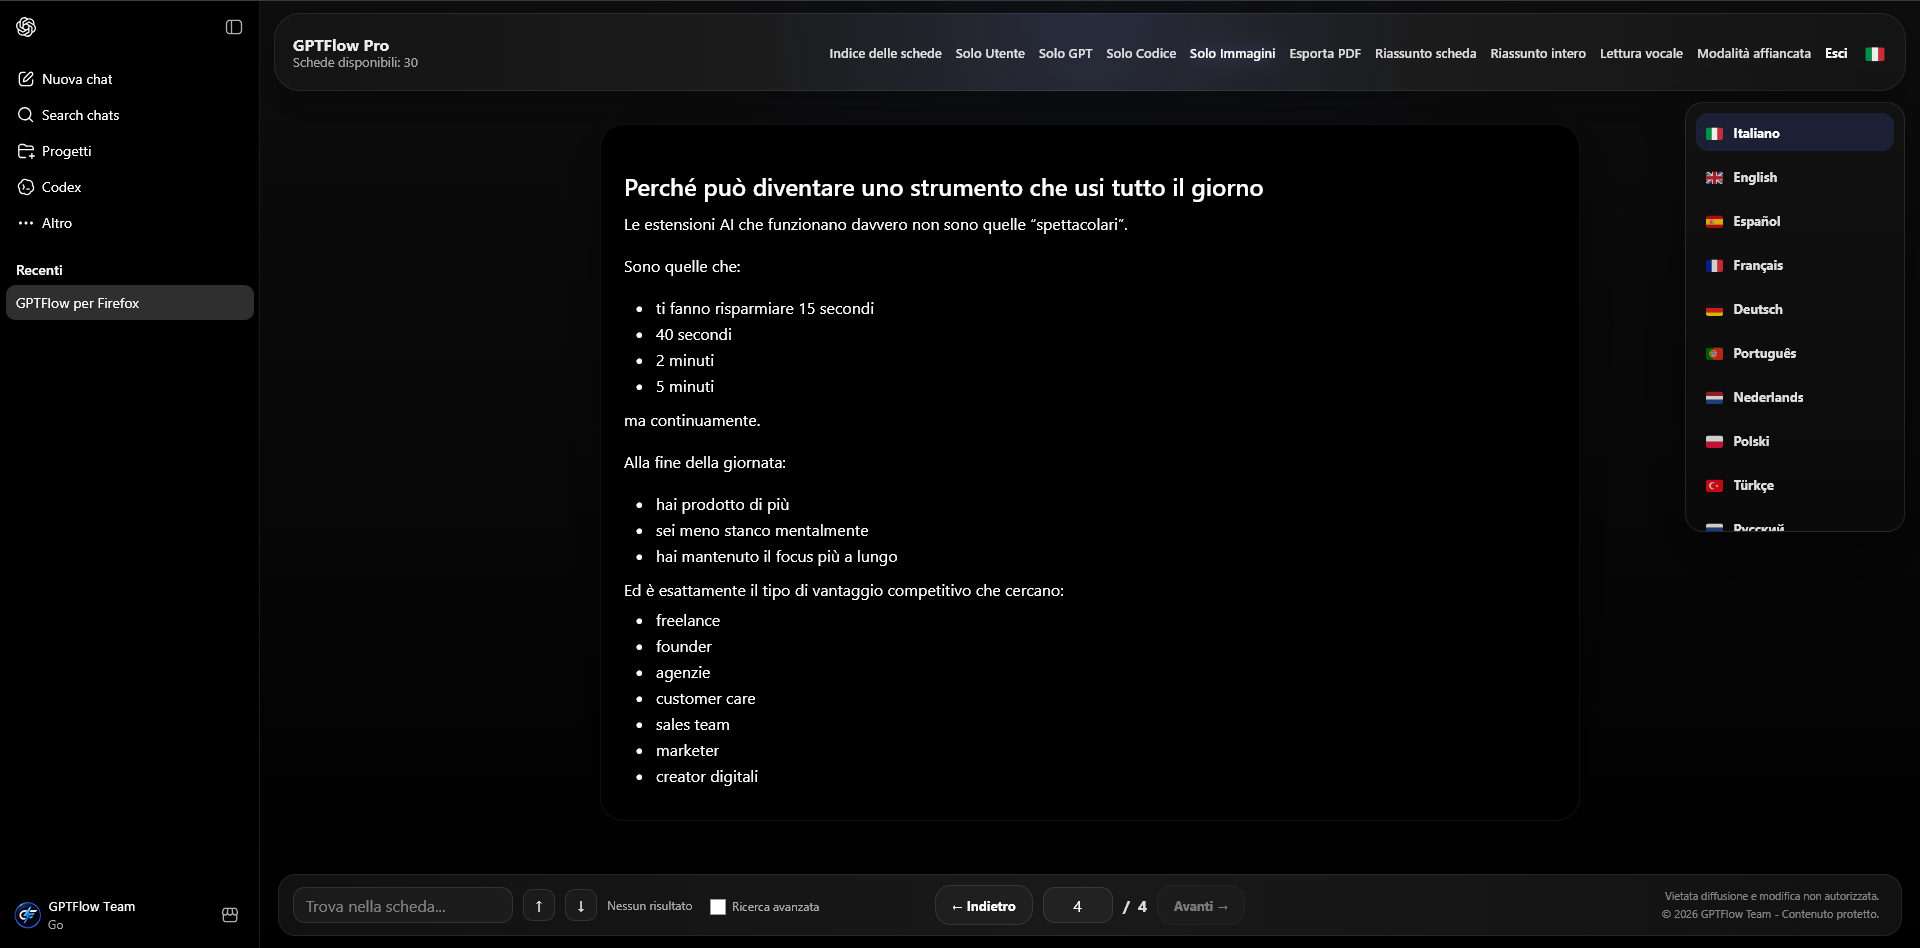This screenshot has height=948, width=1920.
Task: Select Italiano language
Action: [x=1794, y=133]
